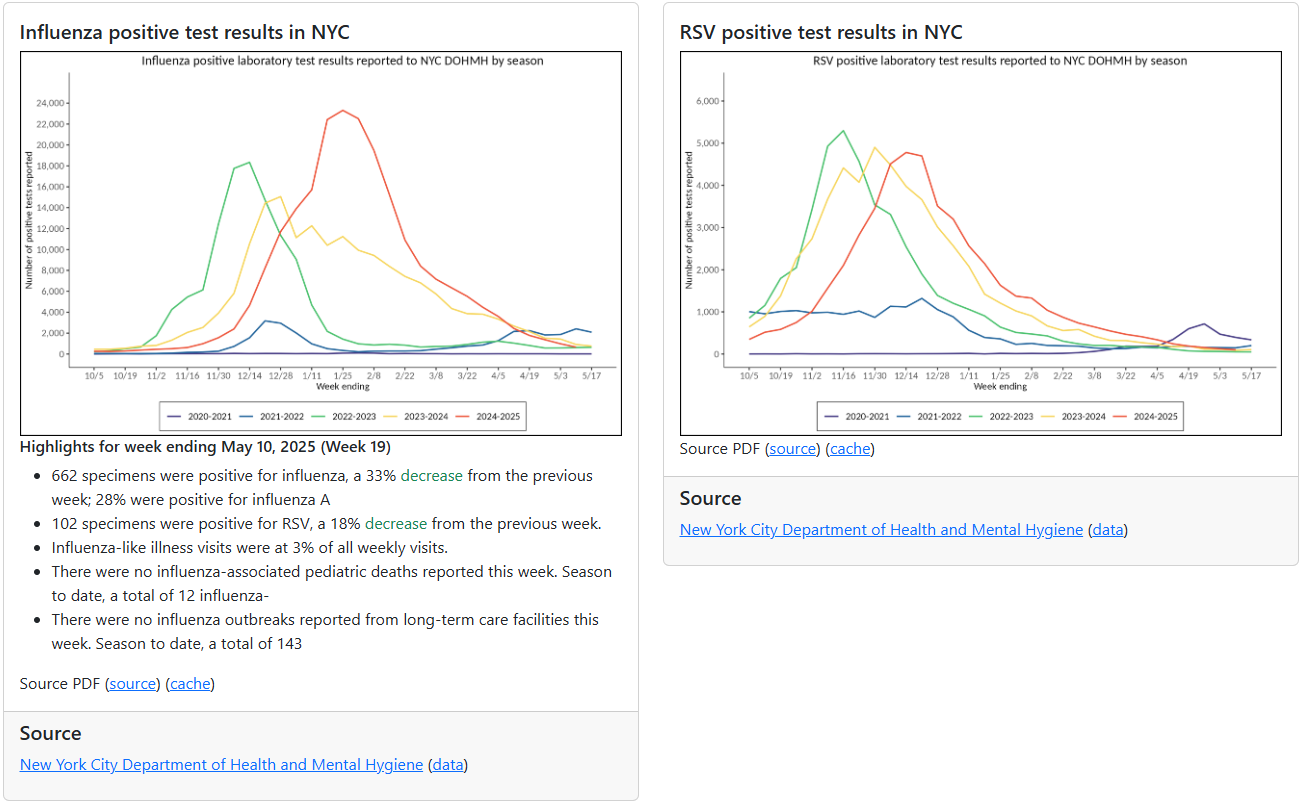Click the 'data' link in influenza card

pos(448,765)
